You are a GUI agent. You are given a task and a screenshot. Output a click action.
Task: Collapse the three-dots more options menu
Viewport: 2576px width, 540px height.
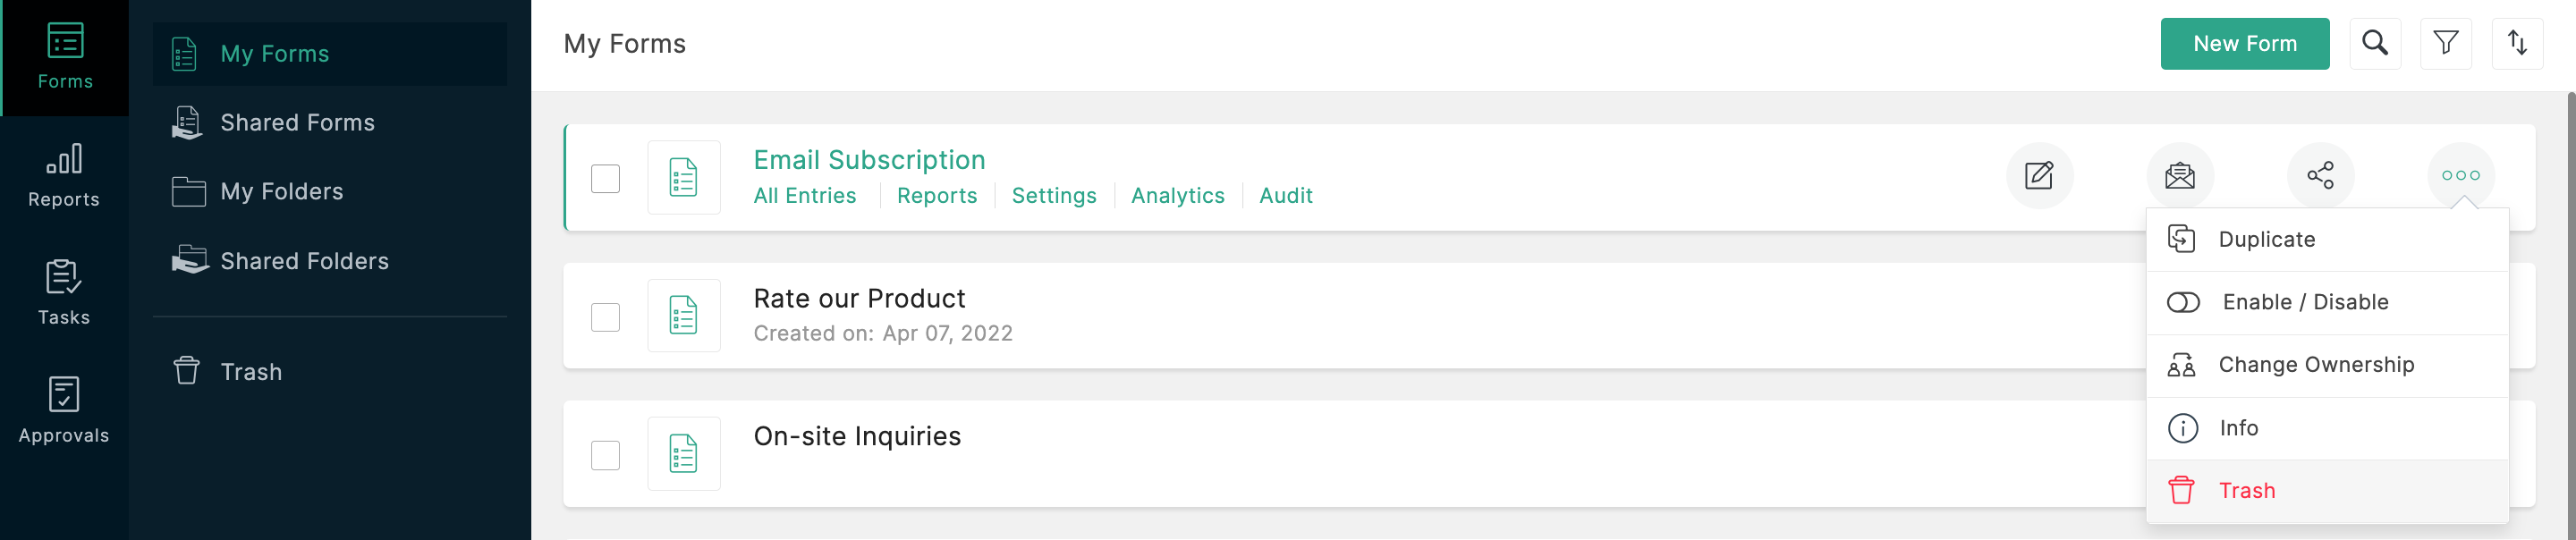tap(2460, 176)
